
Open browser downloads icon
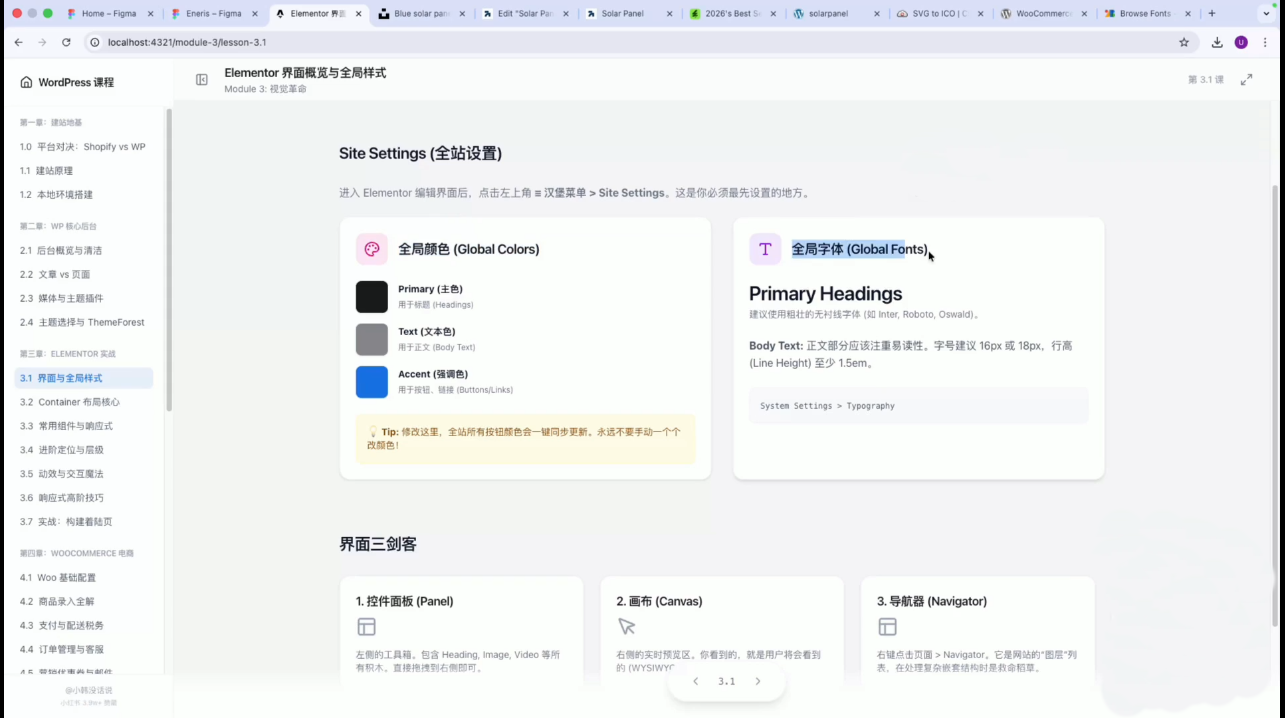[x=1217, y=42]
